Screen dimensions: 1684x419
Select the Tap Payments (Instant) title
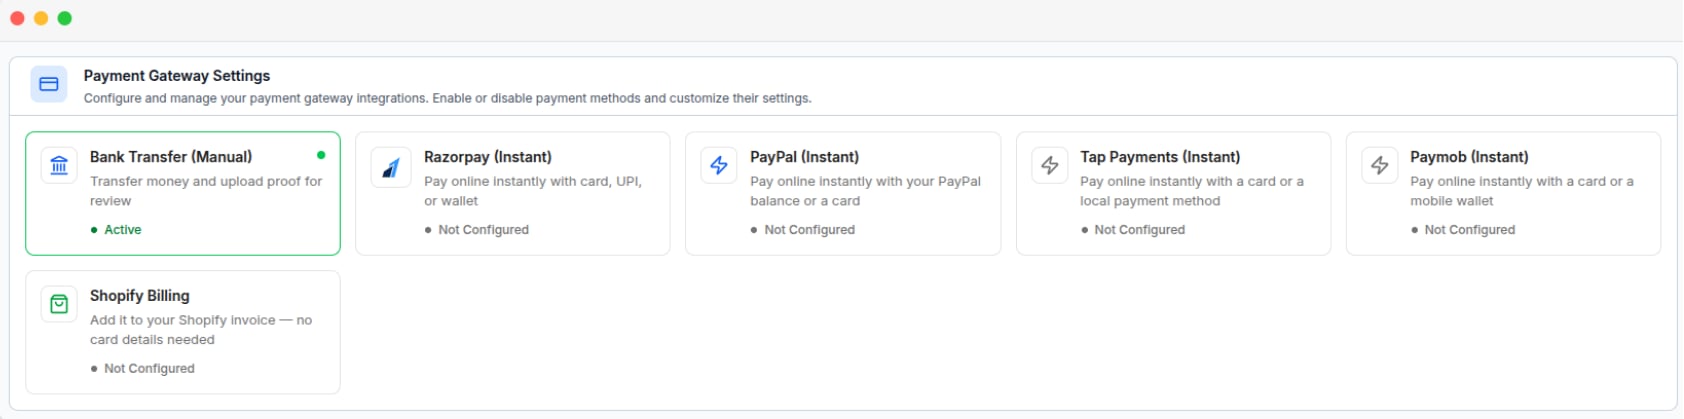pyautogui.click(x=1160, y=157)
